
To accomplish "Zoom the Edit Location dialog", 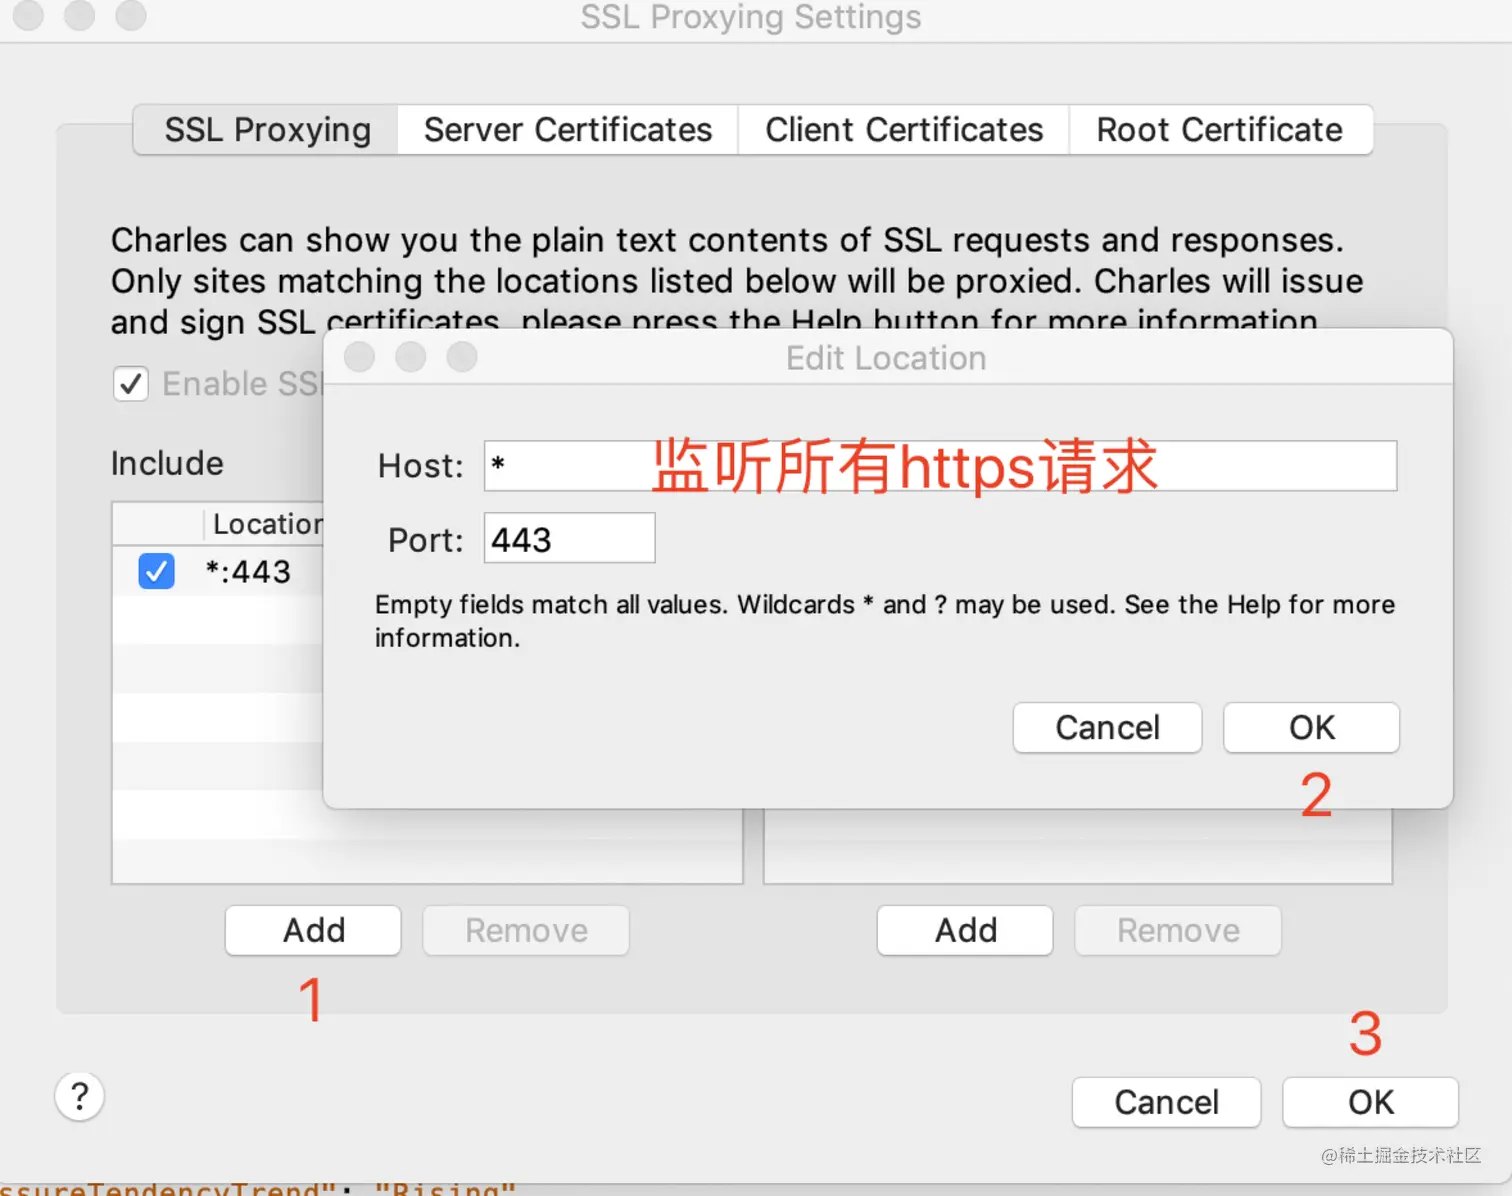I will 461,357.
